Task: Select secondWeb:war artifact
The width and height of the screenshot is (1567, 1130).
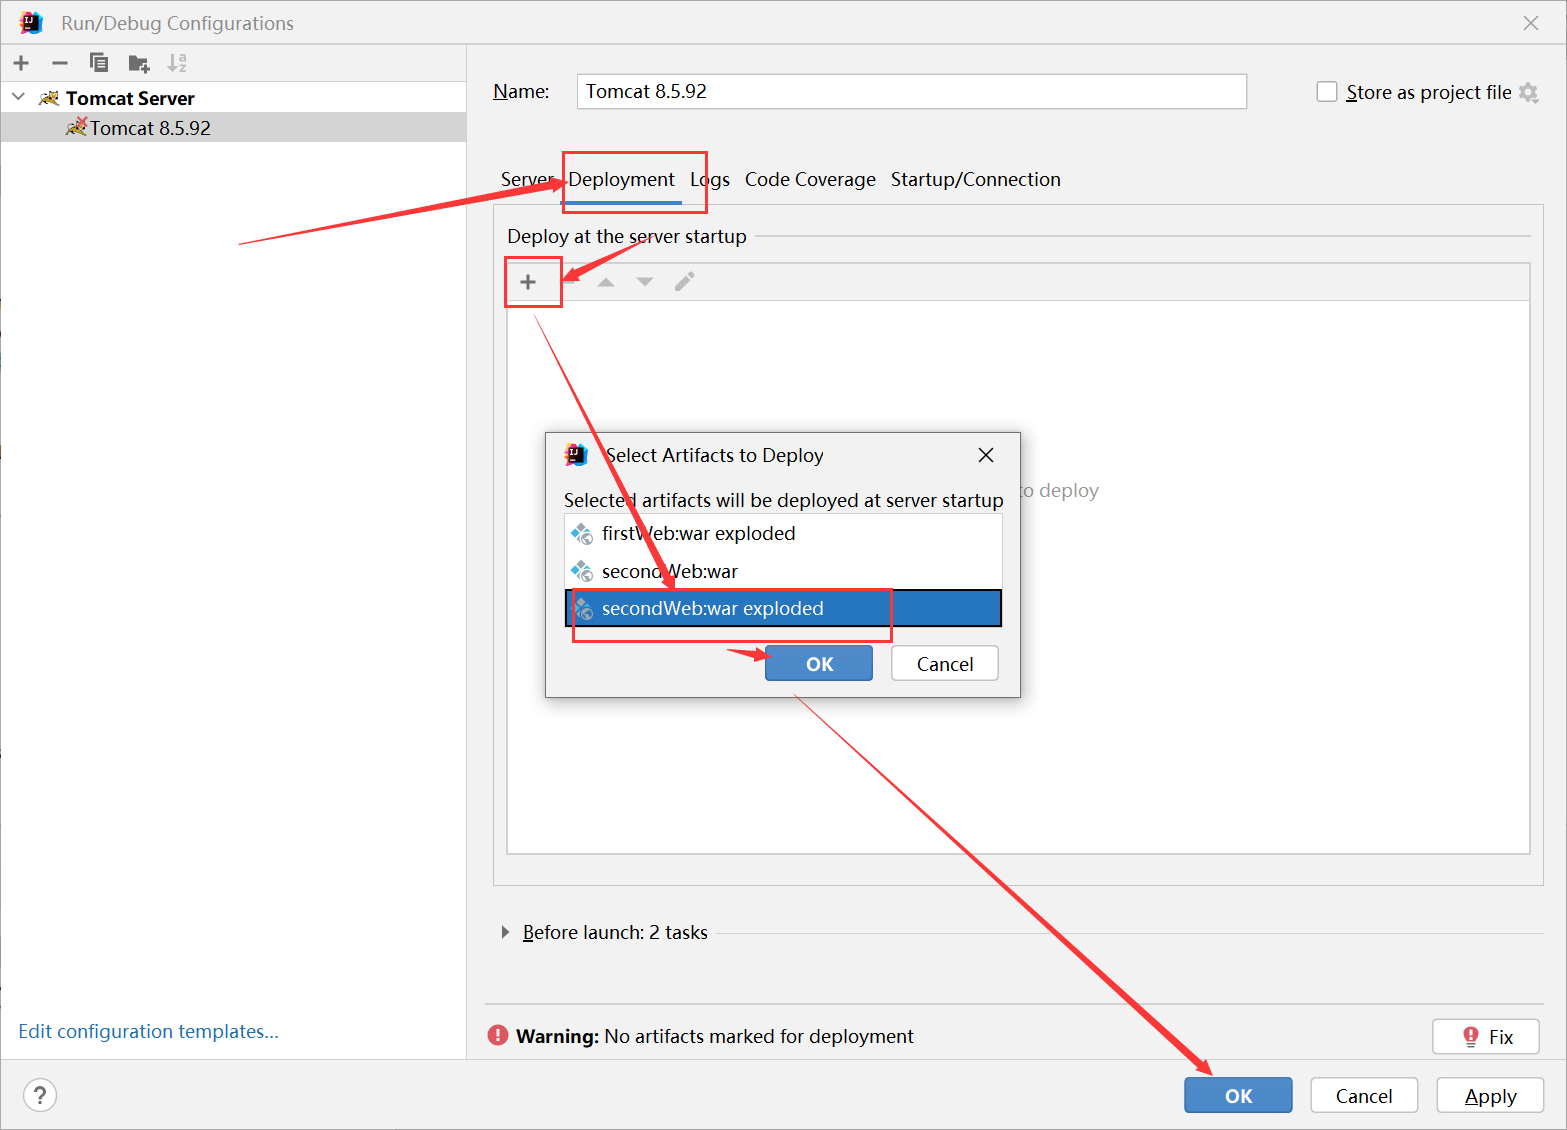Action: (783, 571)
